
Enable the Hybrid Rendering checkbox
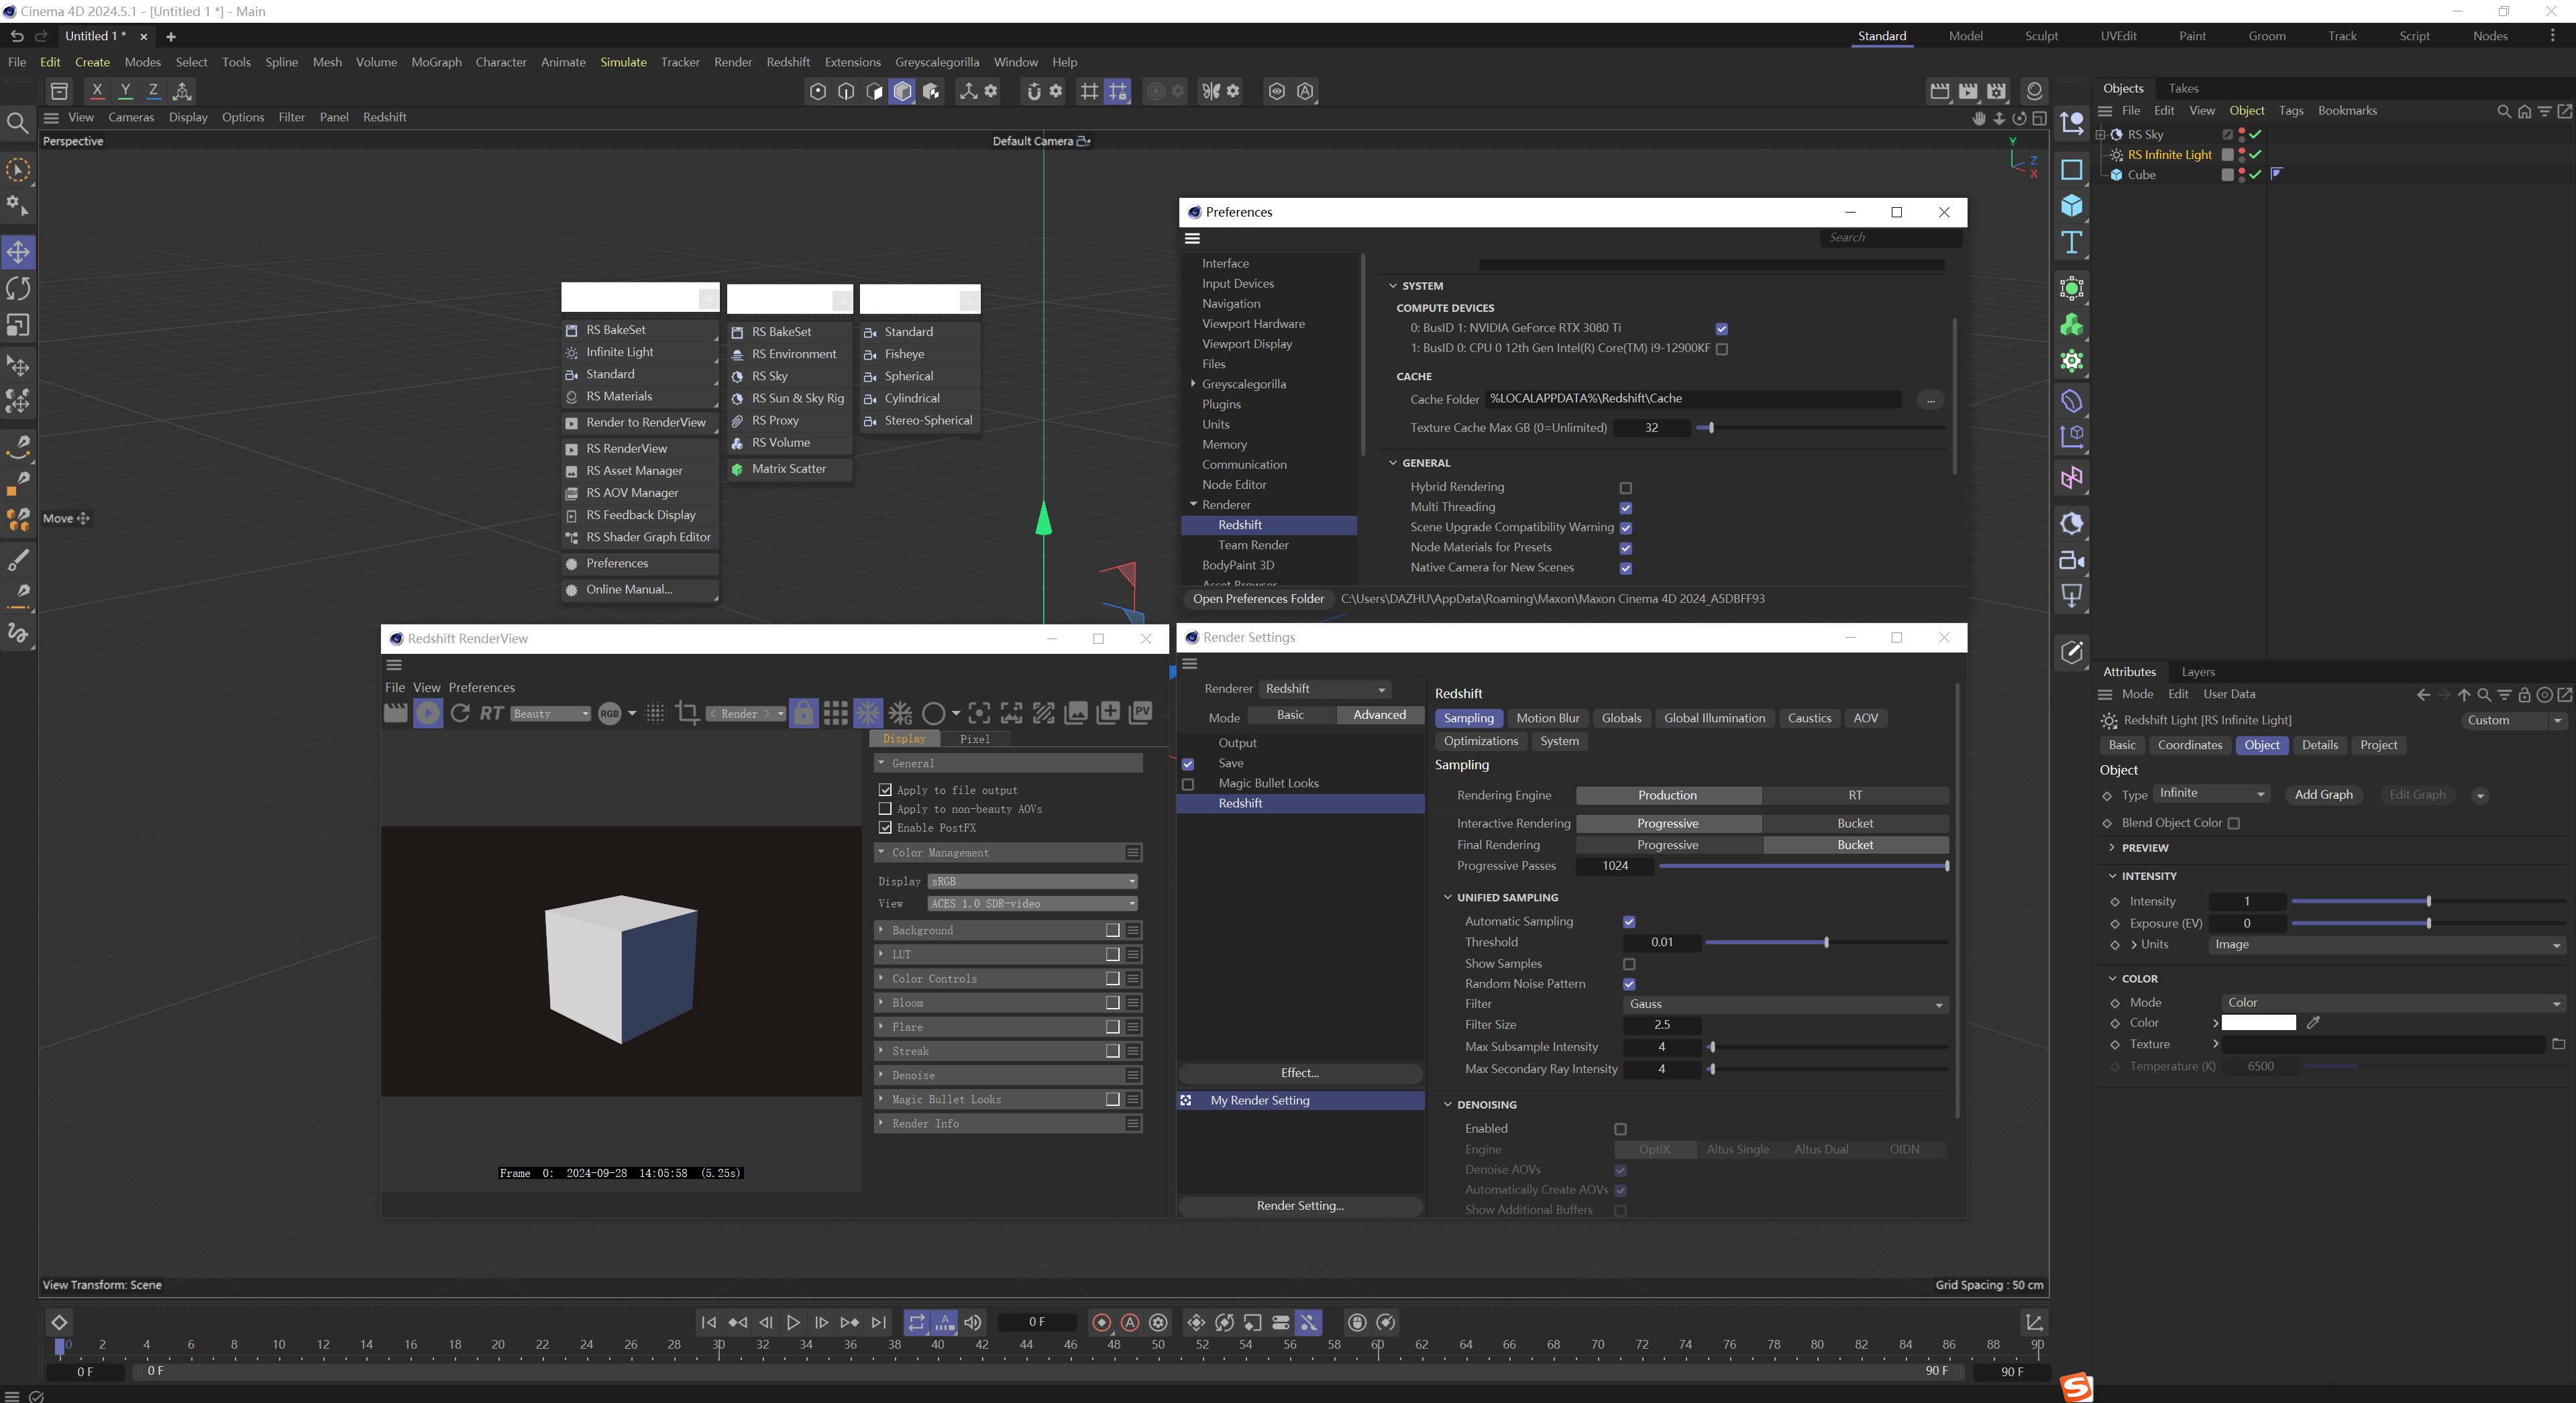tap(1626, 487)
